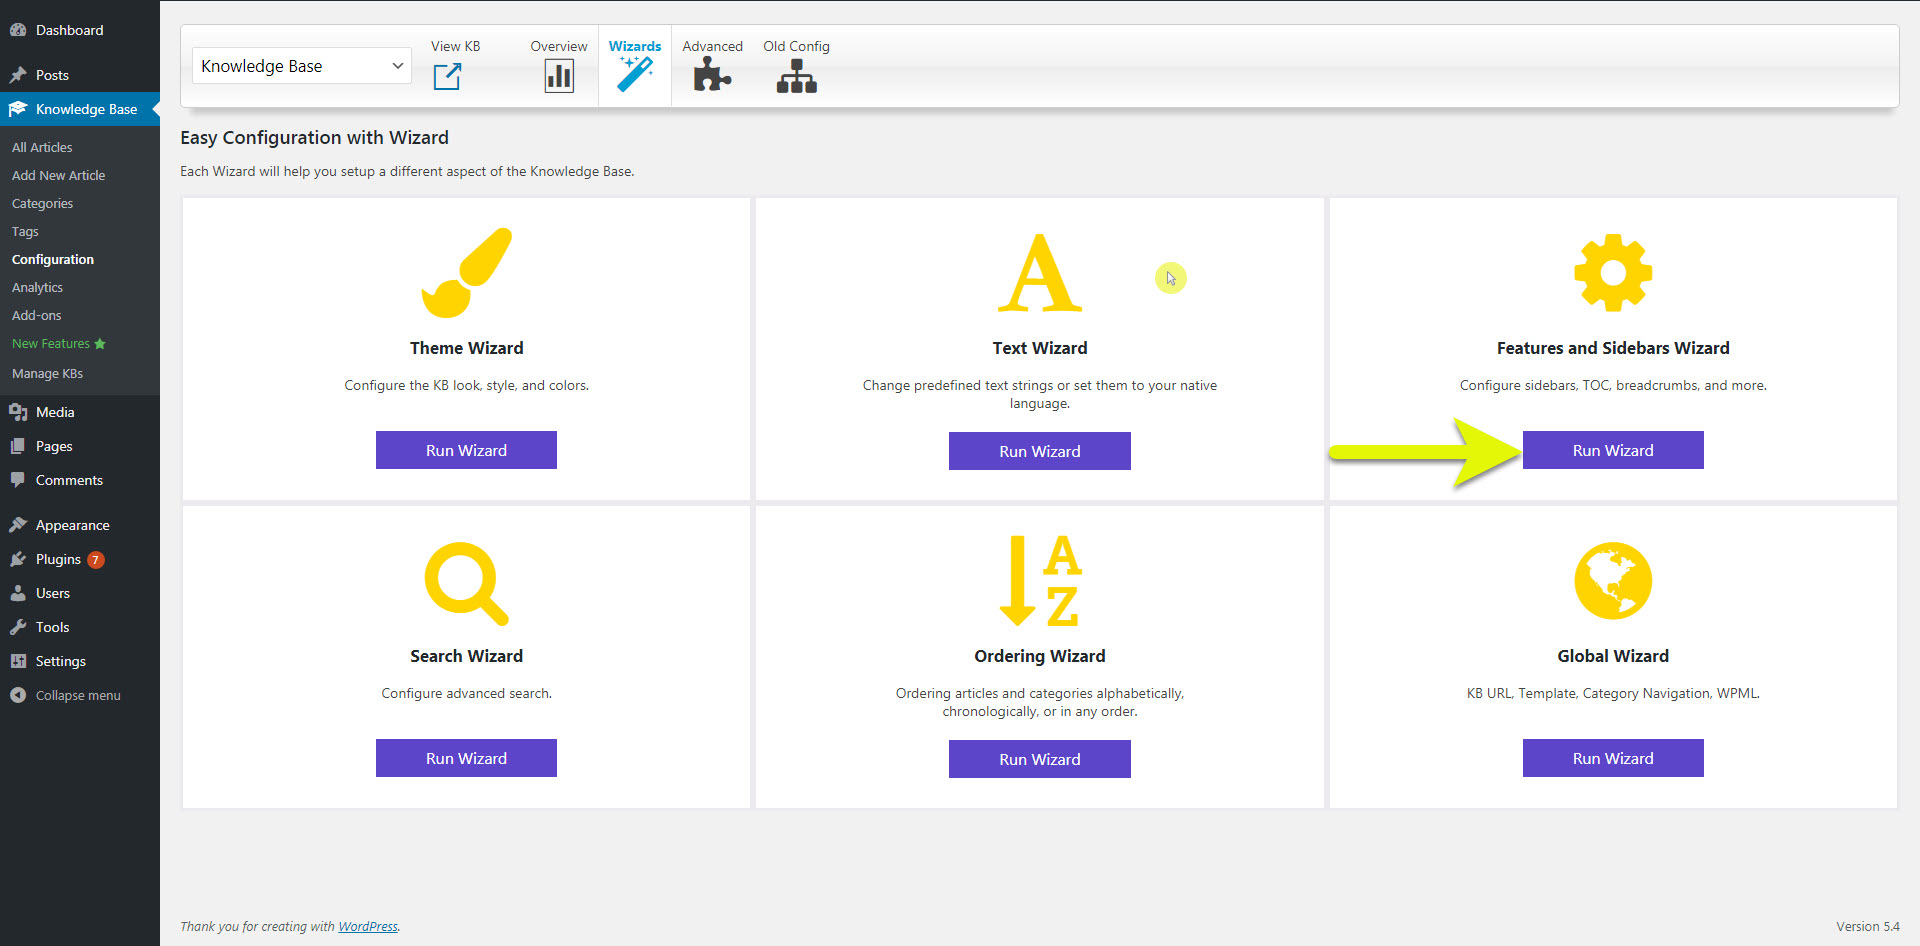Click the Theme Wizard paintbrush icon
Screen dimensions: 1920x946
coord(466,272)
